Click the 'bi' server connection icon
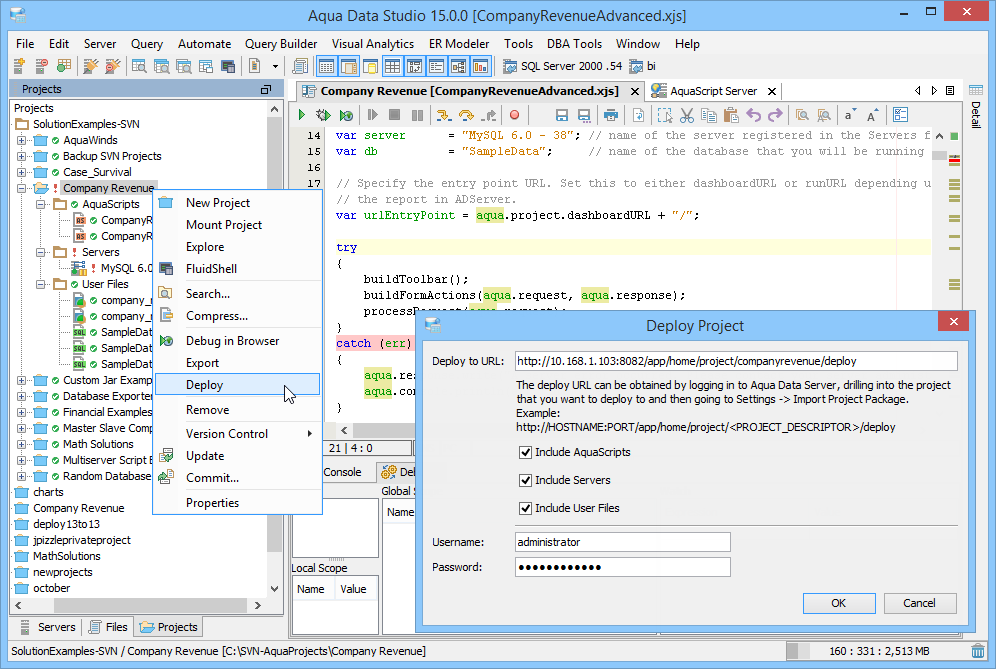 click(636, 66)
